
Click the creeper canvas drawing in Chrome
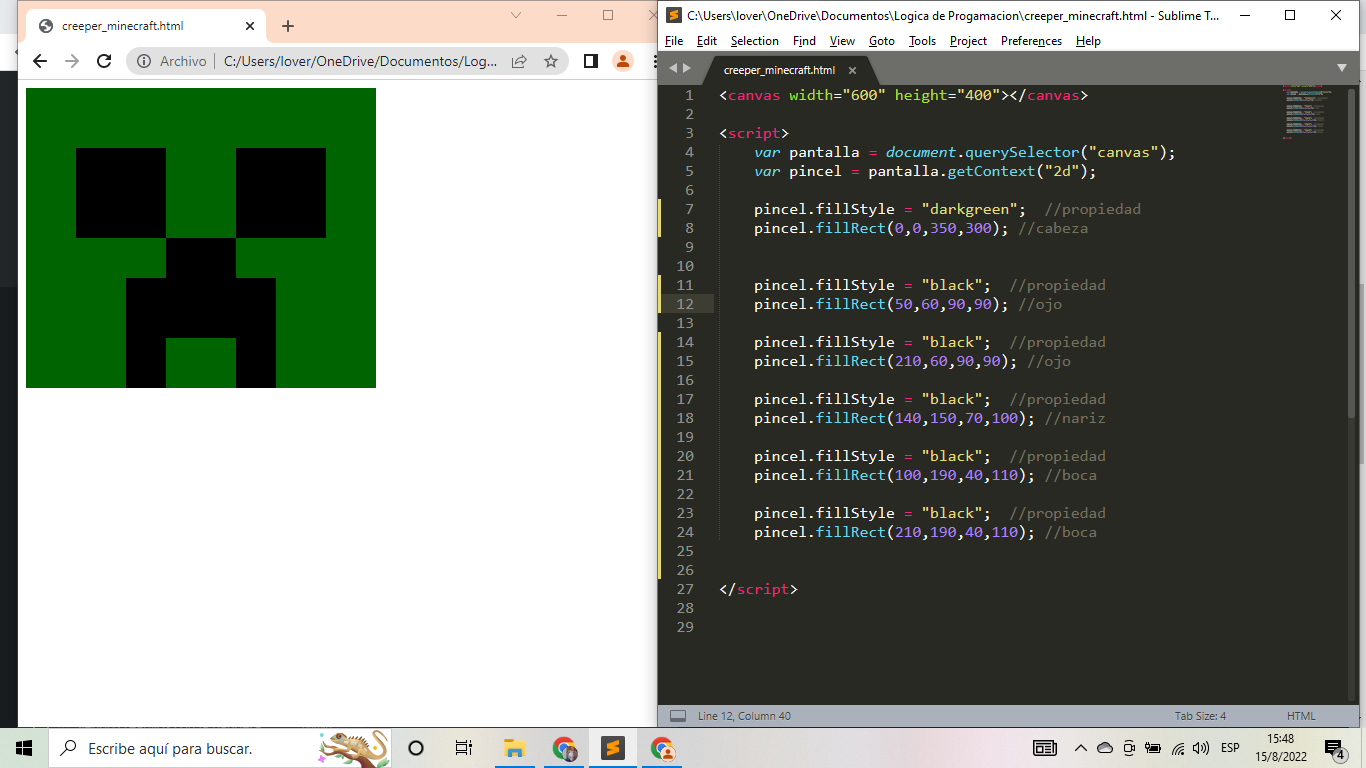201,238
